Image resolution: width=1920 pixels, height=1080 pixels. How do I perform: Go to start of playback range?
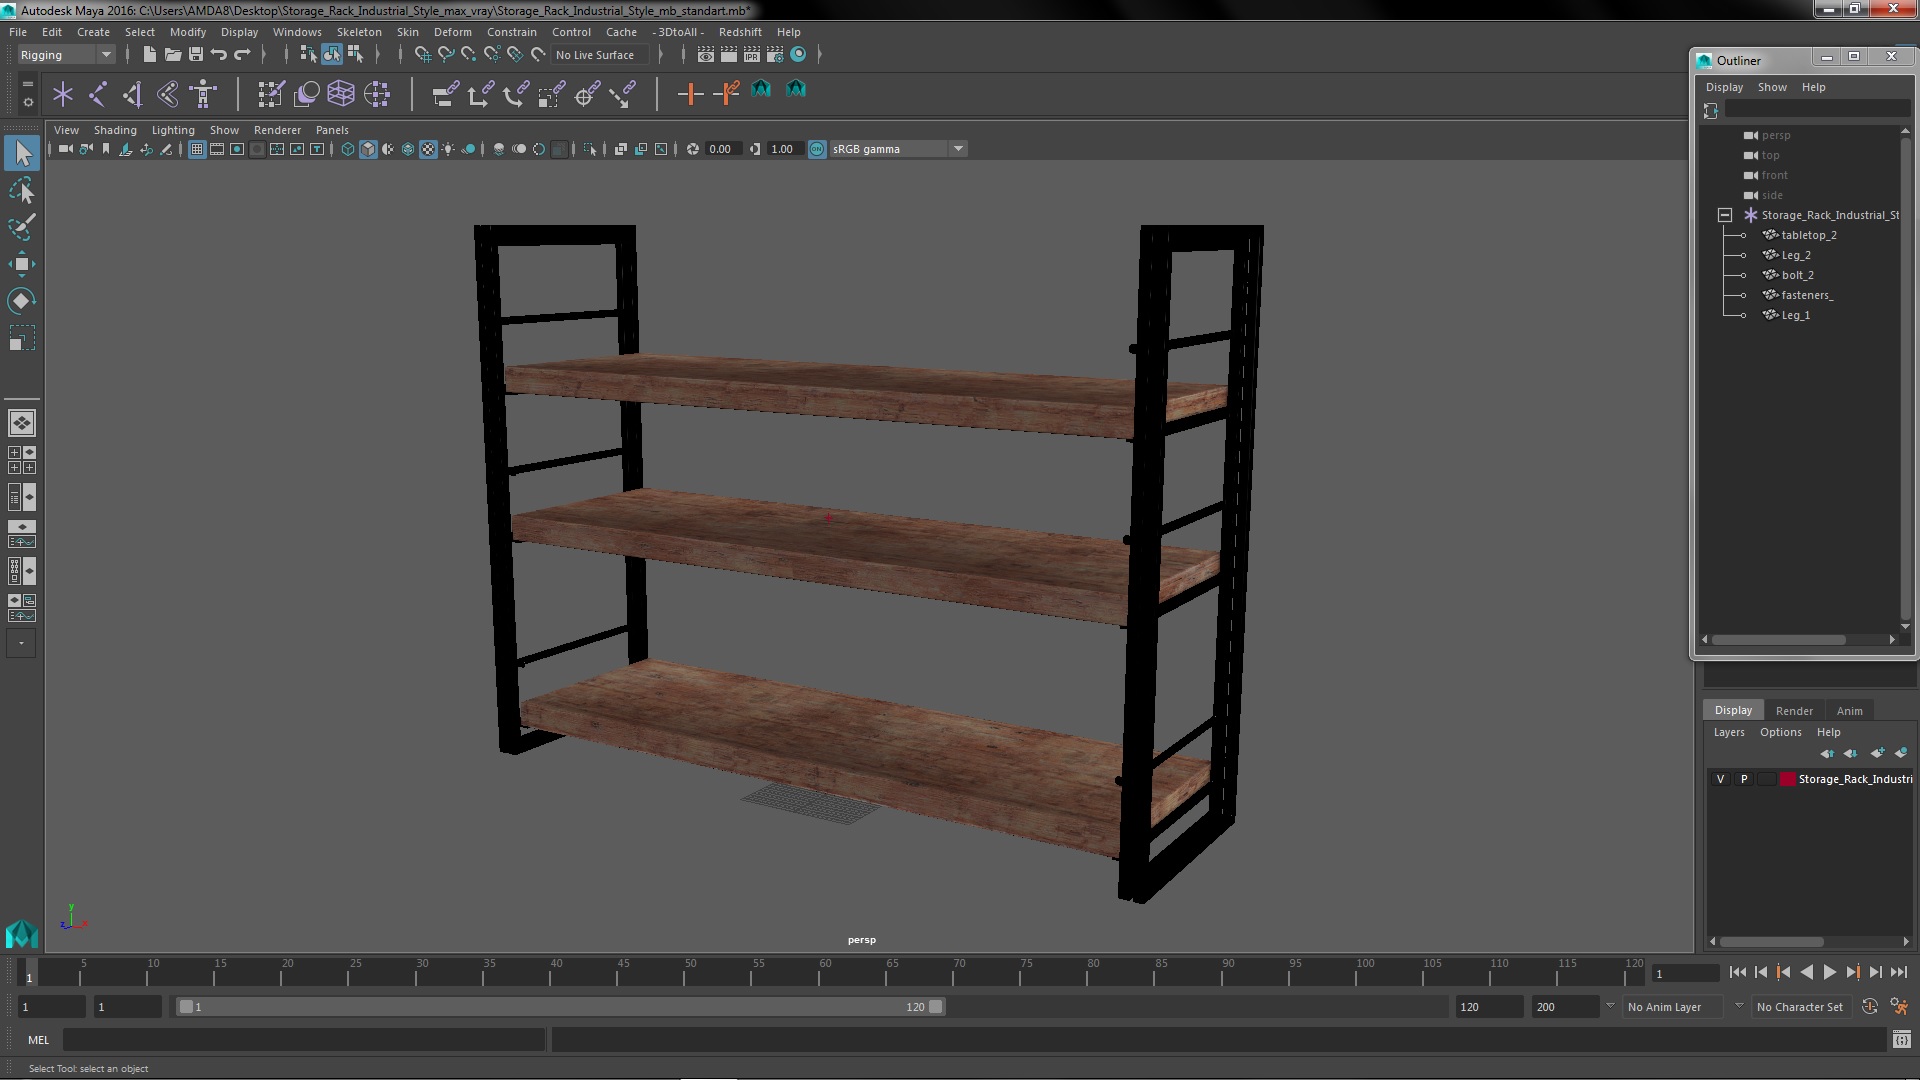(x=1737, y=972)
